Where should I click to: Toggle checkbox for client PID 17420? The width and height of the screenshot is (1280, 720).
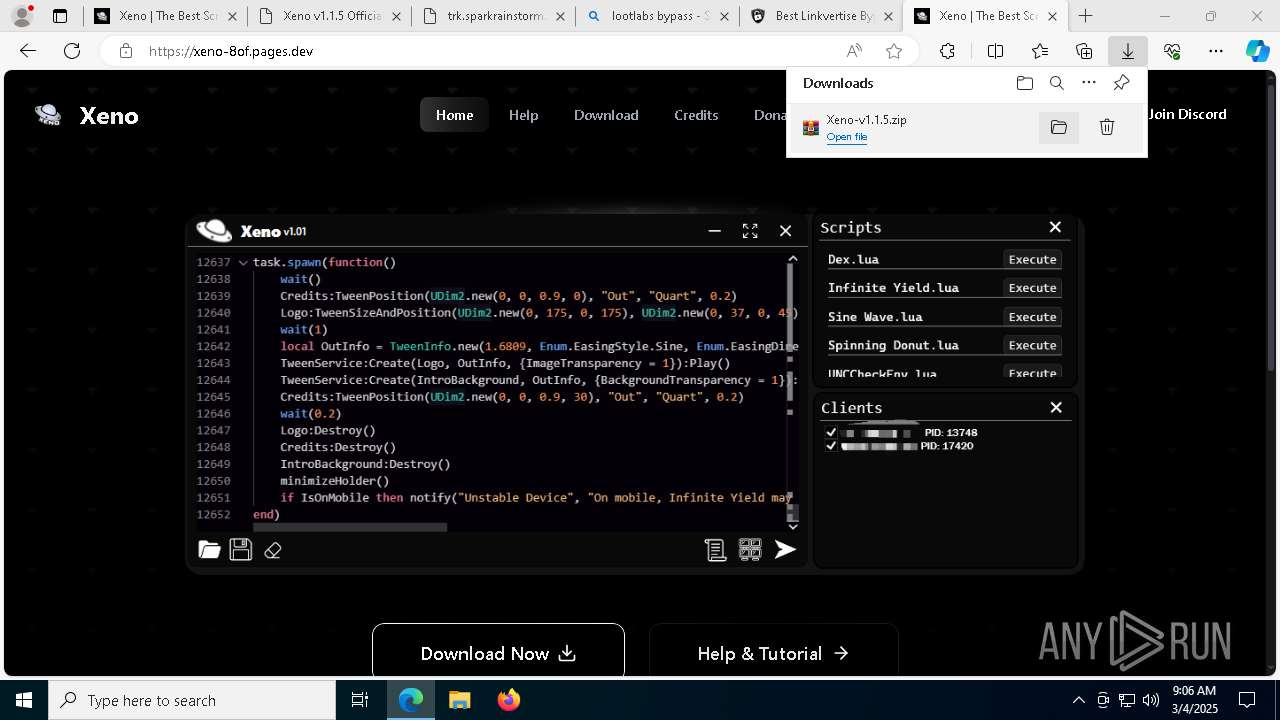[x=831, y=446]
